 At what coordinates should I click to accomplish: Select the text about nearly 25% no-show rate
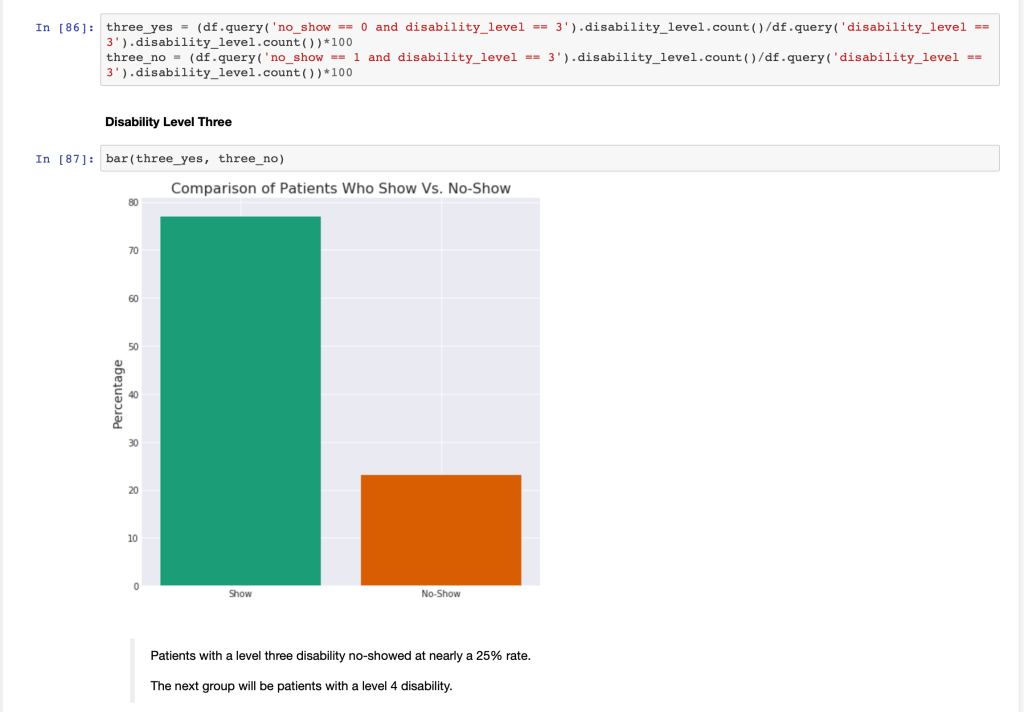[x=340, y=656]
